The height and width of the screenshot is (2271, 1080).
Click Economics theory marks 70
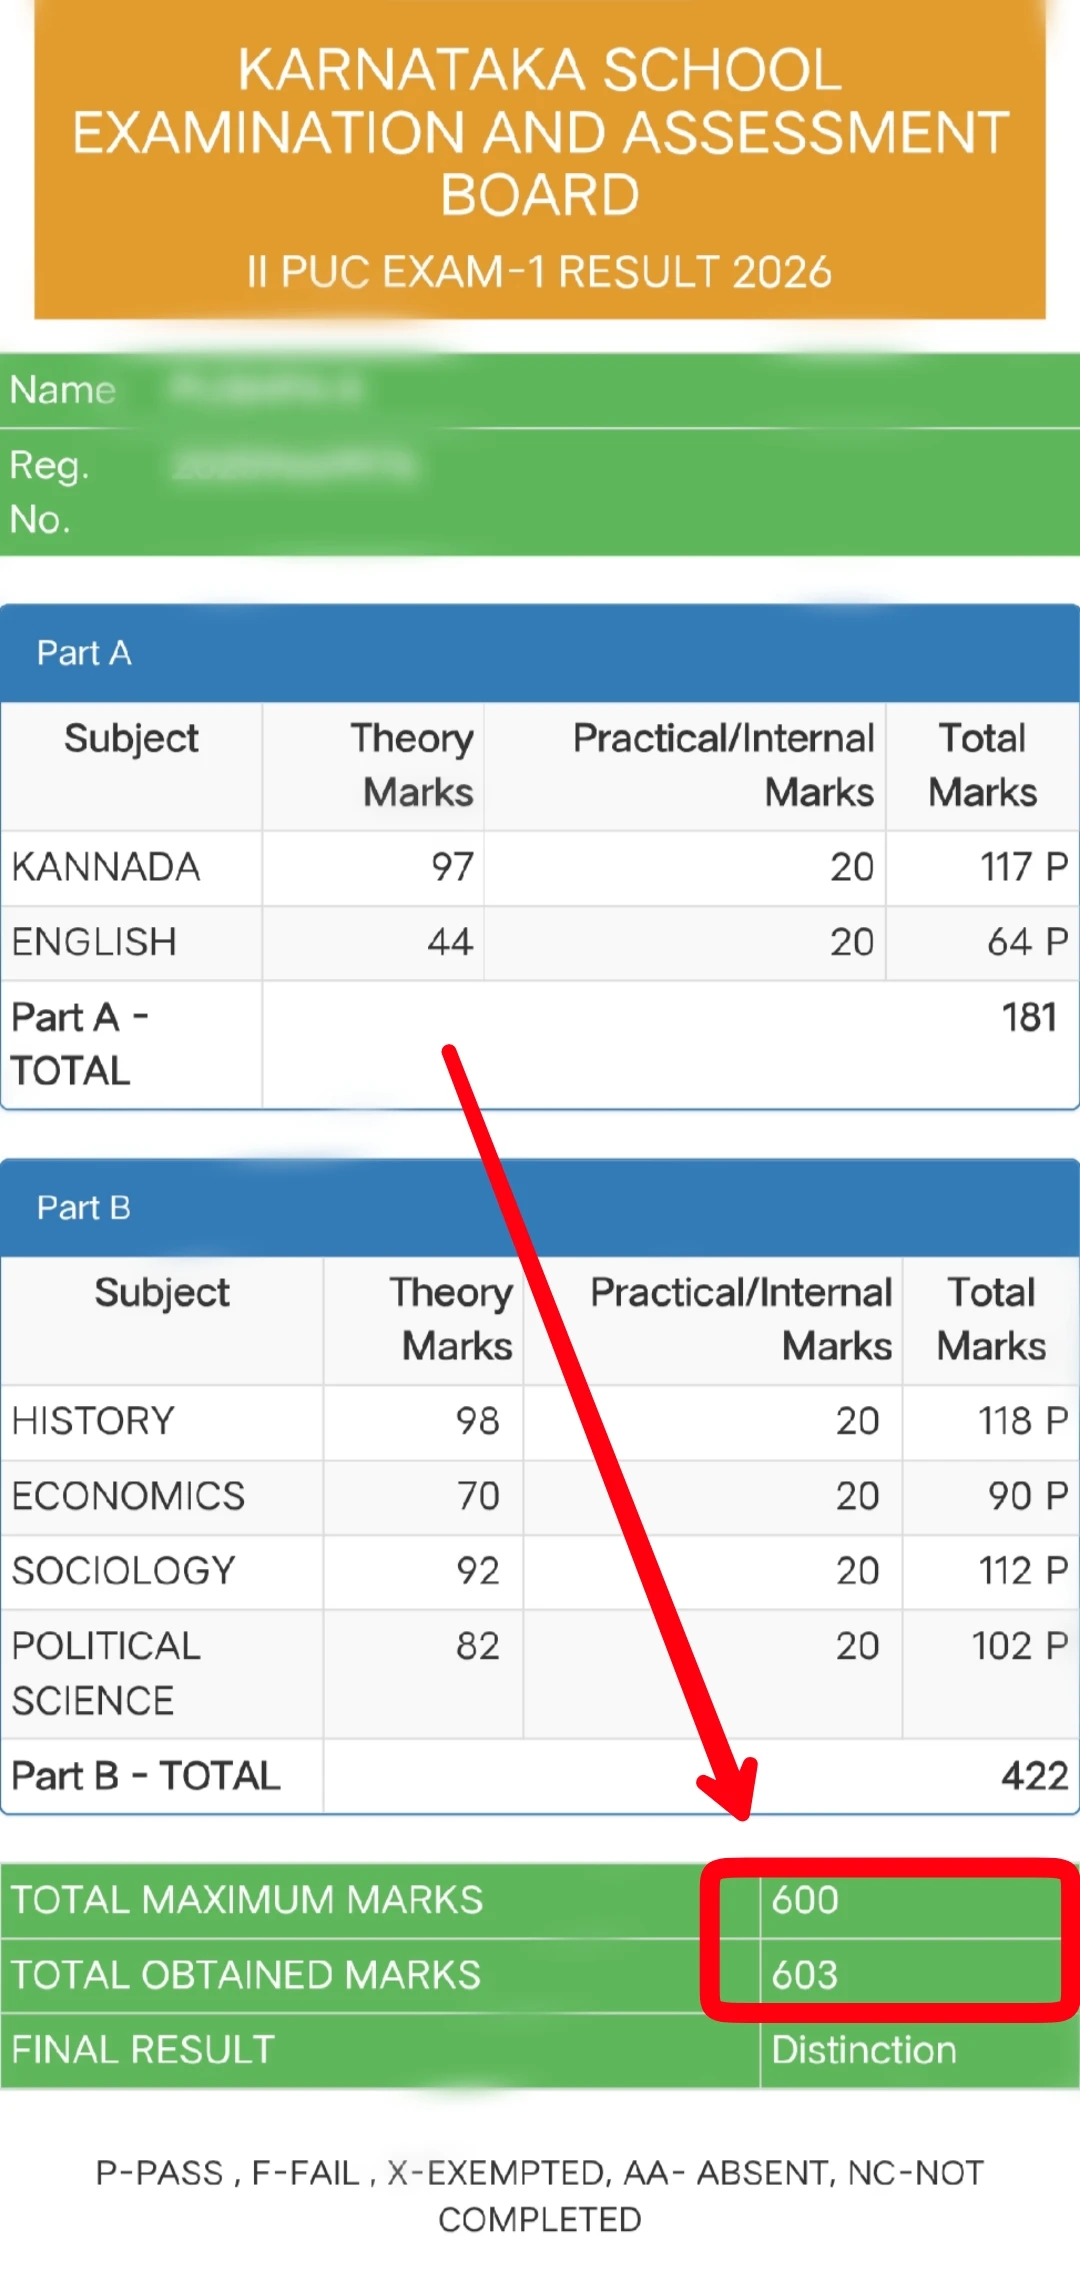coord(478,1496)
